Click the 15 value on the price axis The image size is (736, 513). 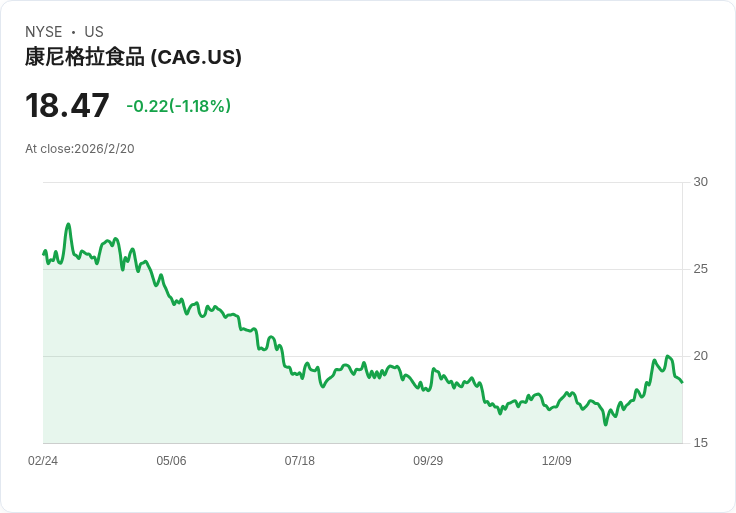[700, 443]
